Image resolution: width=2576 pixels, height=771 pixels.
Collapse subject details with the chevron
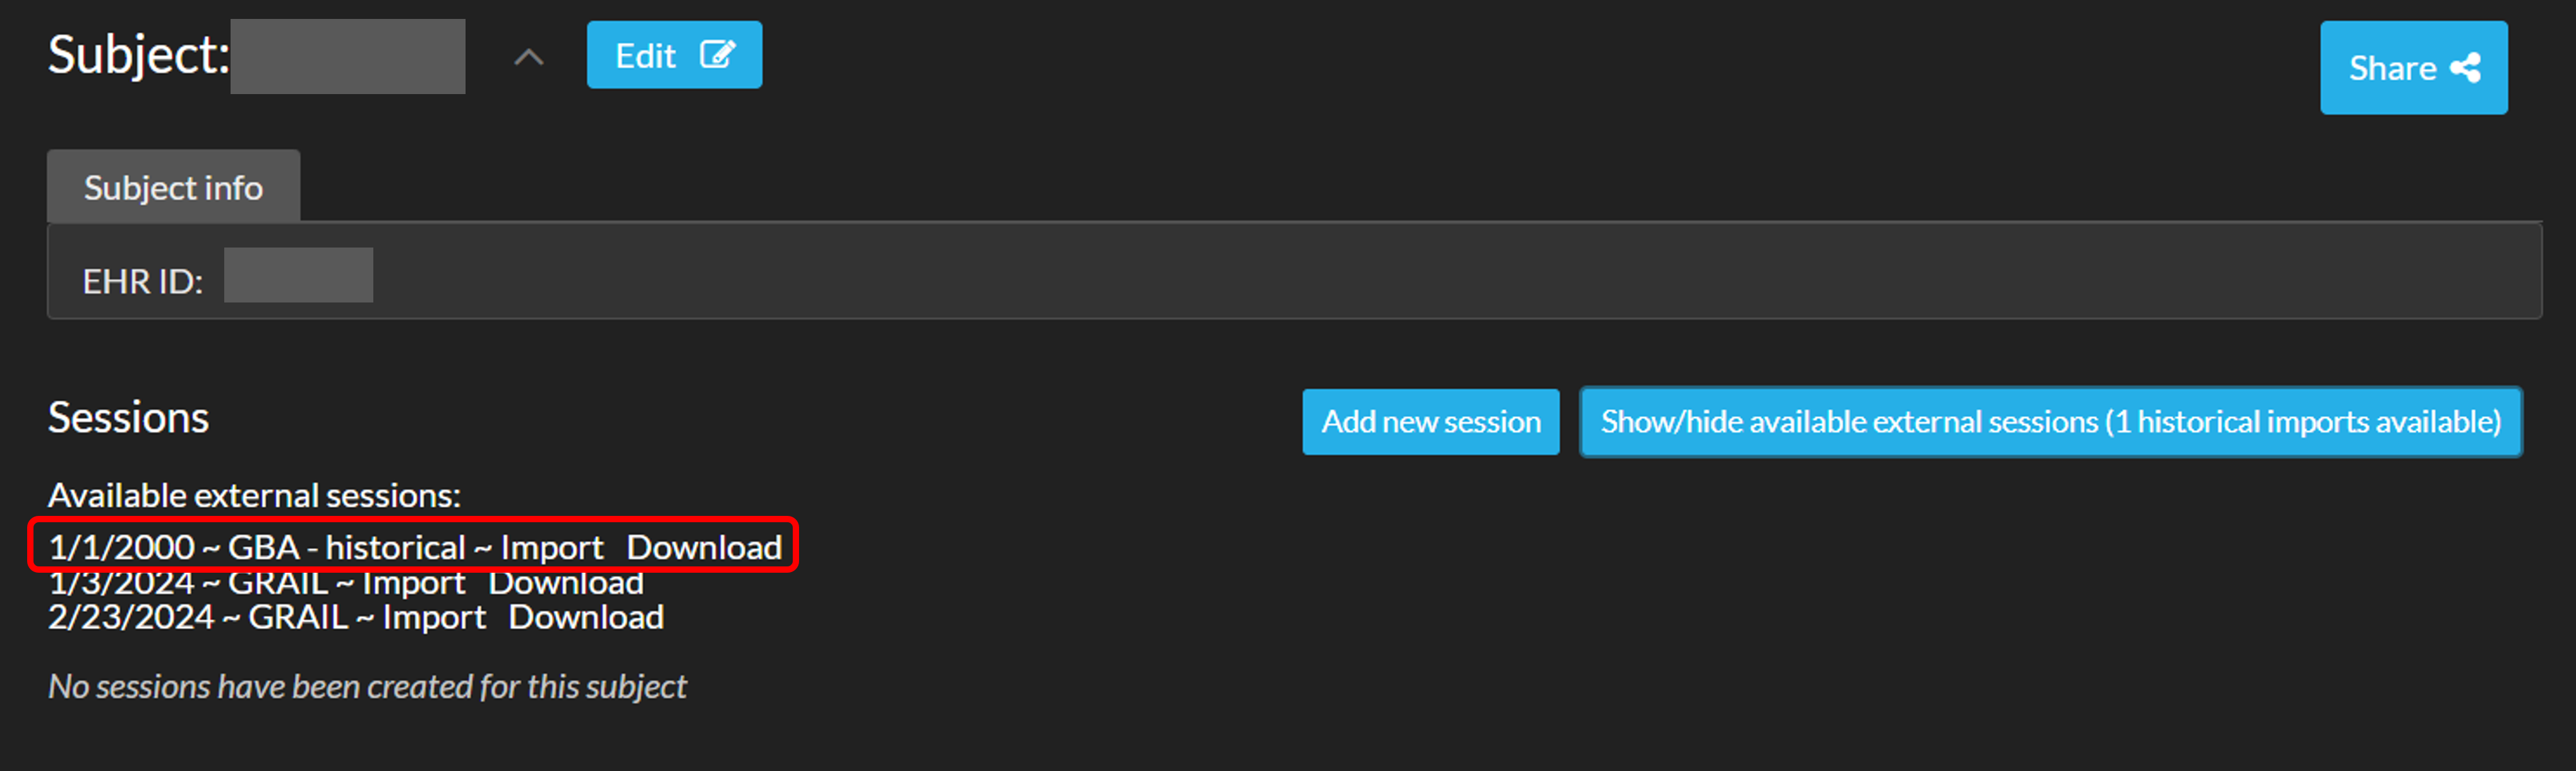pyautogui.click(x=529, y=58)
